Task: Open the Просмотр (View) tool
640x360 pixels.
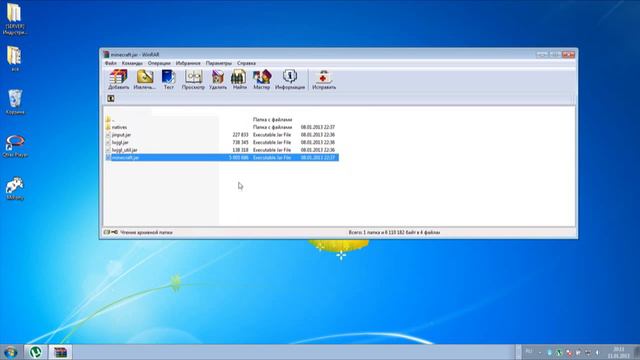Action: [193, 80]
